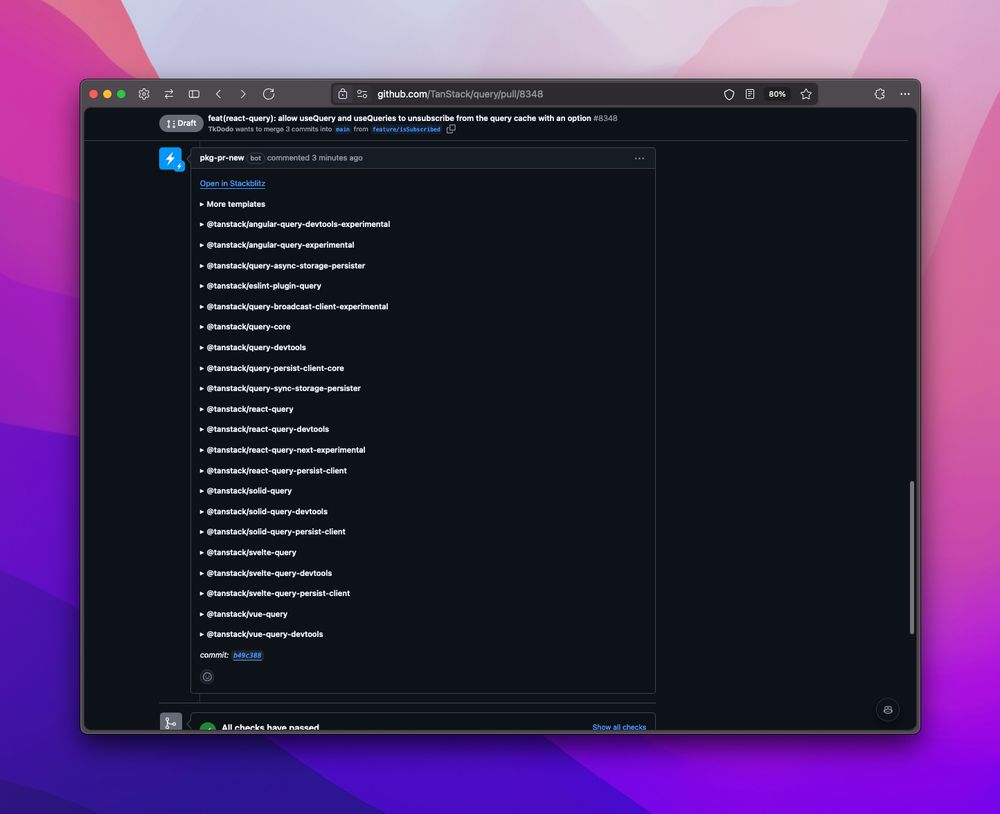1000x814 pixels.
Task: Expand @tanstack/query-broadcast-client-experimental
Action: pyautogui.click(x=293, y=306)
